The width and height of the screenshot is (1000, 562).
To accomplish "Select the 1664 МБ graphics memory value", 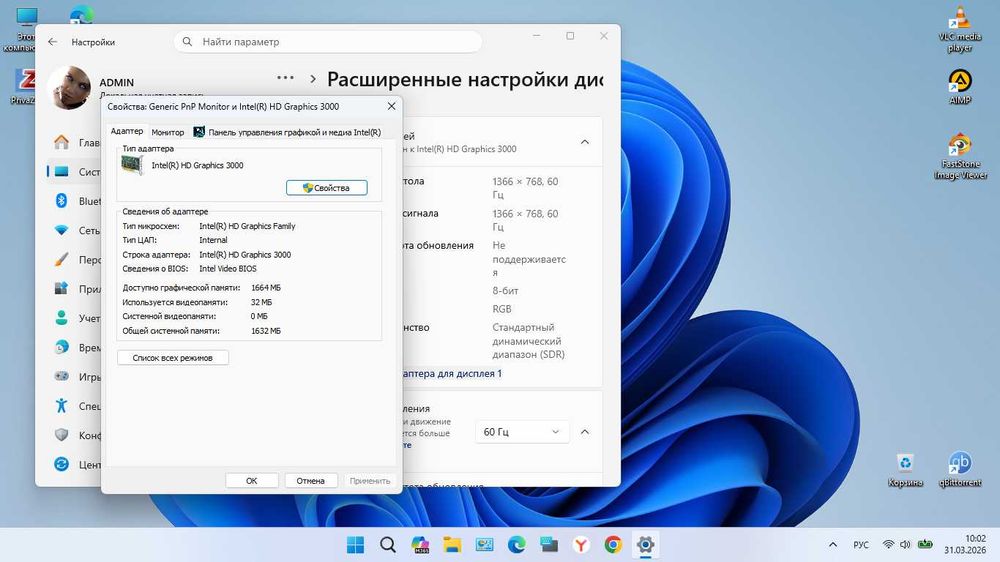I will tap(266, 288).
